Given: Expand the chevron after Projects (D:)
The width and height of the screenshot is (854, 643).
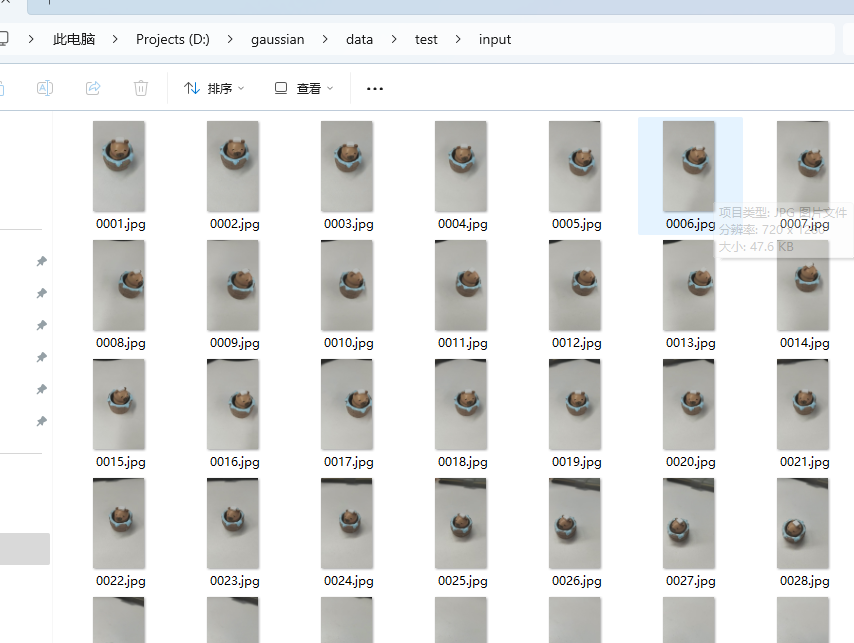Looking at the screenshot, I should pyautogui.click(x=230, y=40).
